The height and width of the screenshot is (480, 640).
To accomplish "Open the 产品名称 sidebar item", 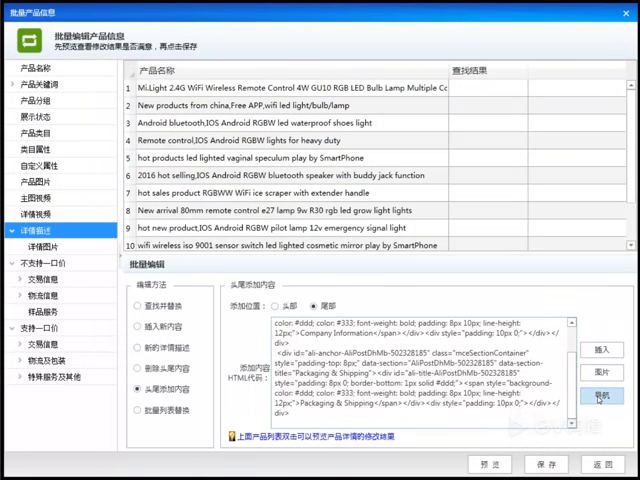I will click(x=36, y=68).
